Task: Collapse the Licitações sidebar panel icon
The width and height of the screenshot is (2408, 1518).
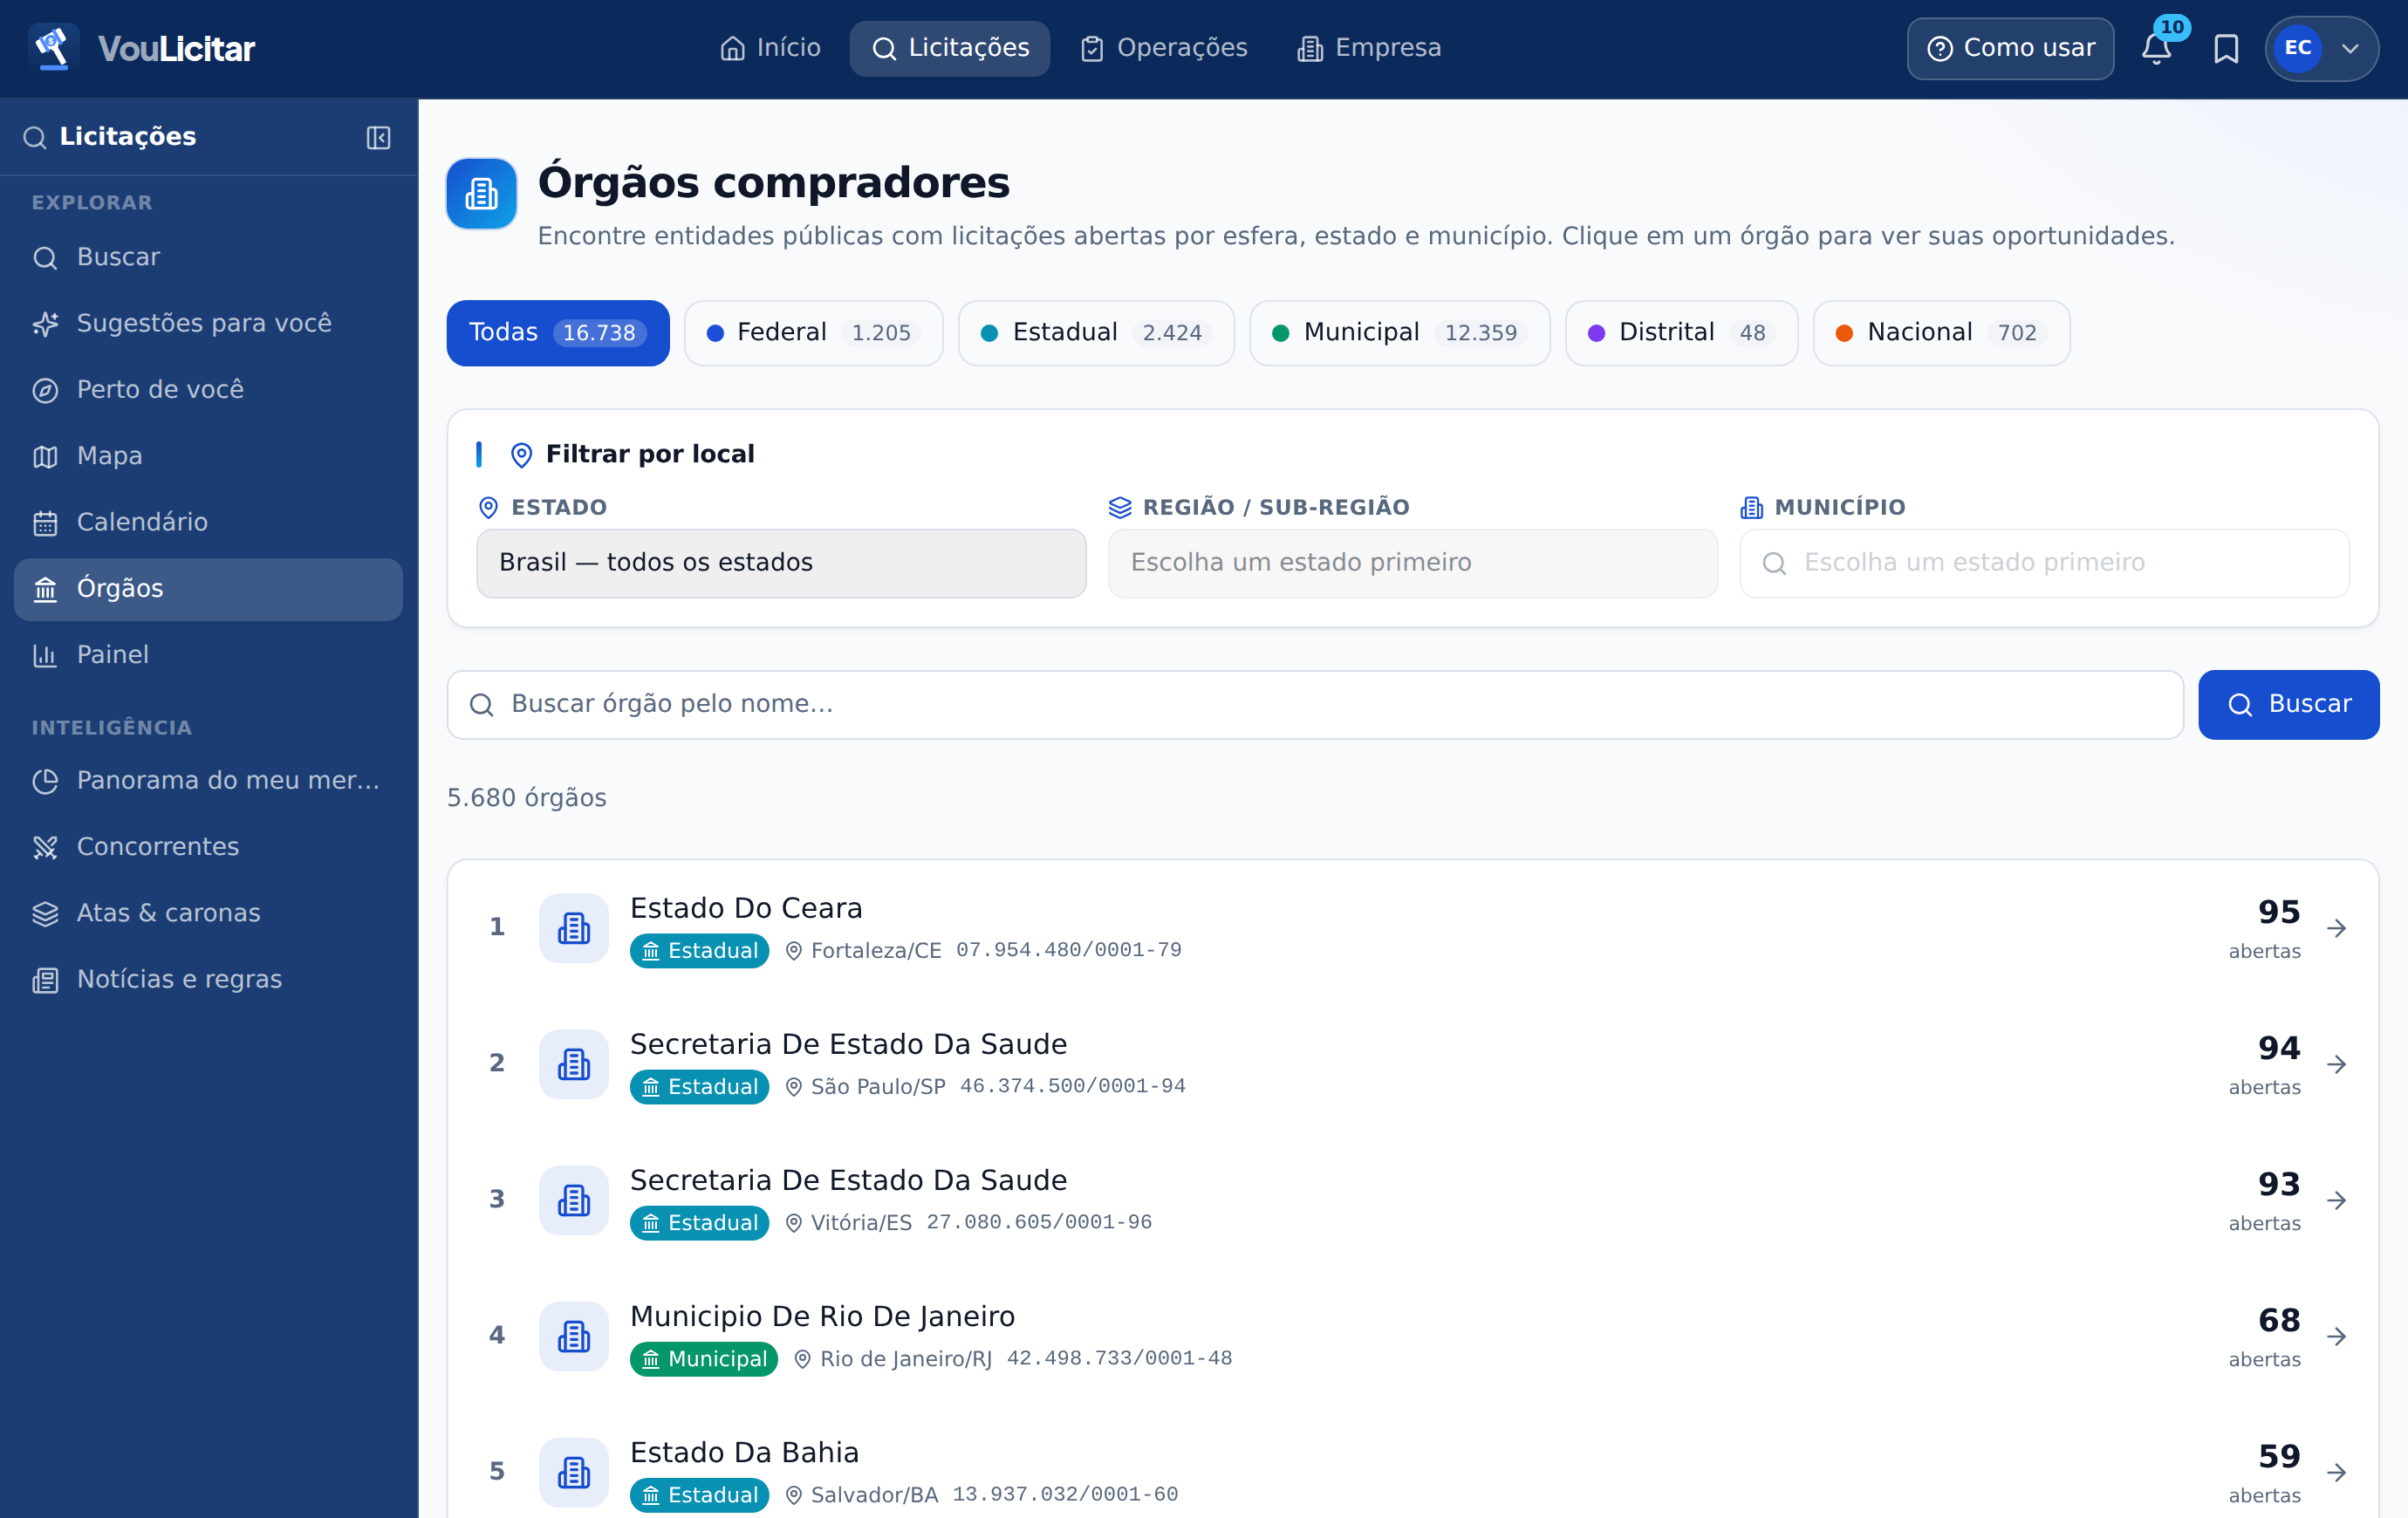Action: click(x=378, y=137)
